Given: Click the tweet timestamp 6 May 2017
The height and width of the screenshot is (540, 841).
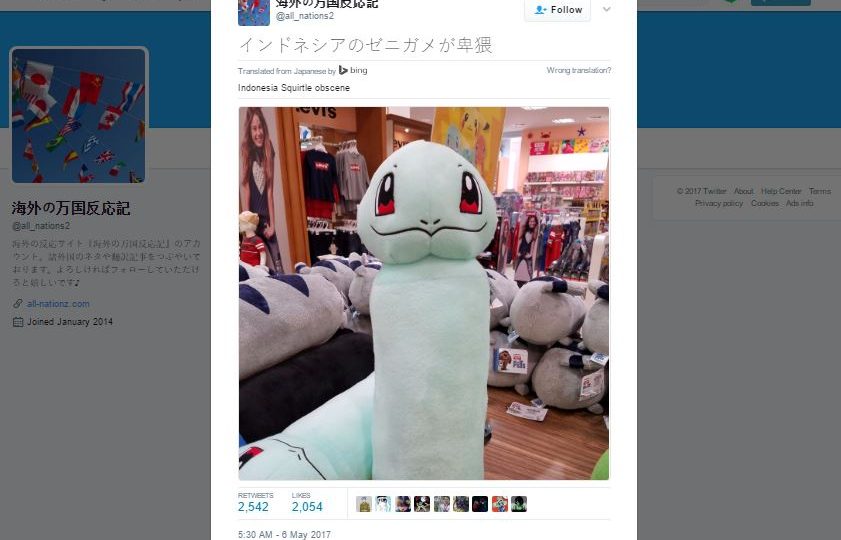Looking at the screenshot, I should click(284, 535).
